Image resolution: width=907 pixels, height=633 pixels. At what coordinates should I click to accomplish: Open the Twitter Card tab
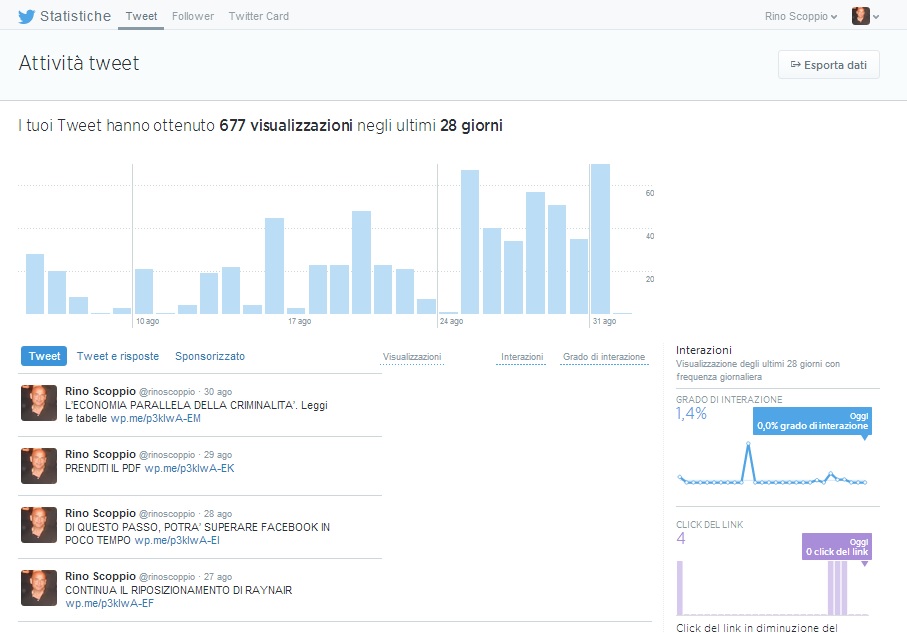(259, 16)
